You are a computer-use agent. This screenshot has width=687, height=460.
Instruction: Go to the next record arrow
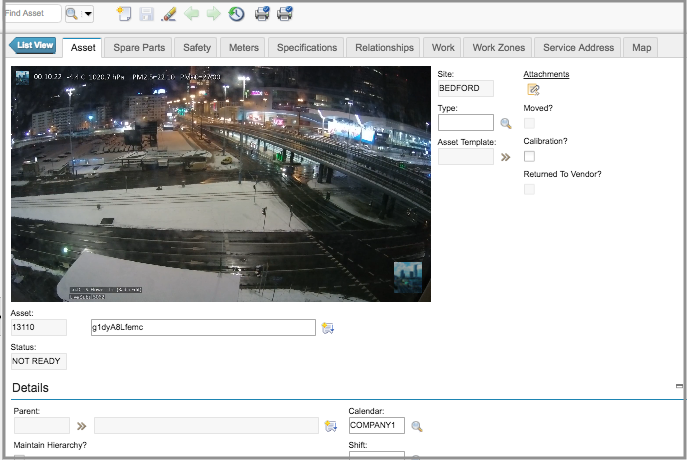214,14
